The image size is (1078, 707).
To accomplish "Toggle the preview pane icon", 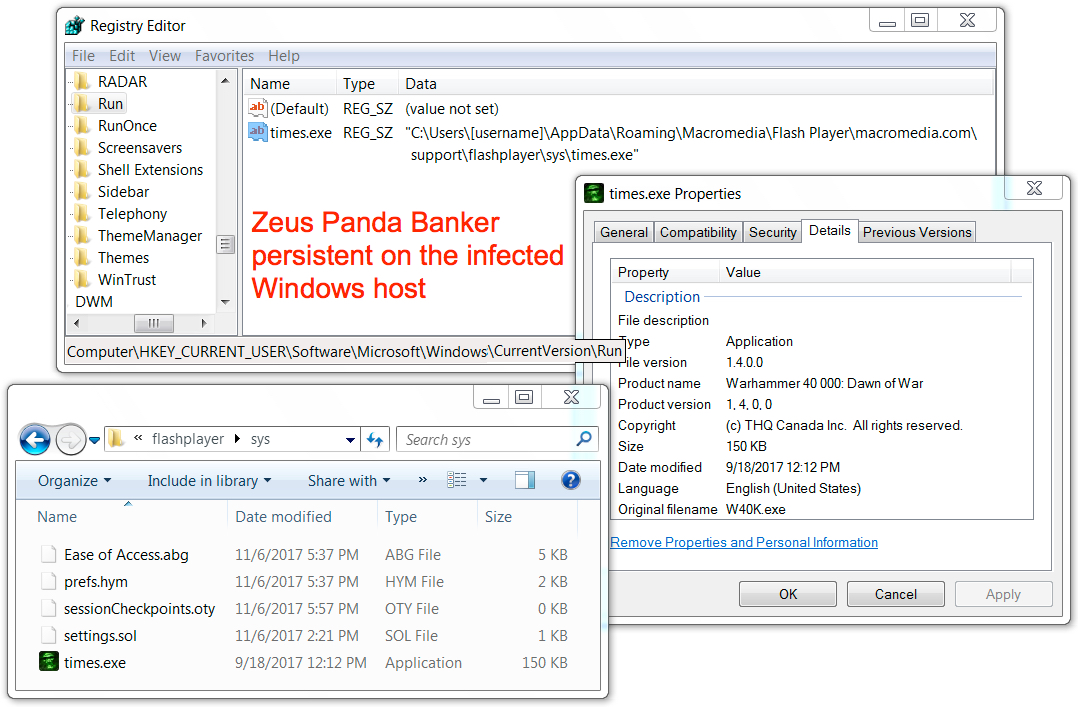I will pos(525,480).
